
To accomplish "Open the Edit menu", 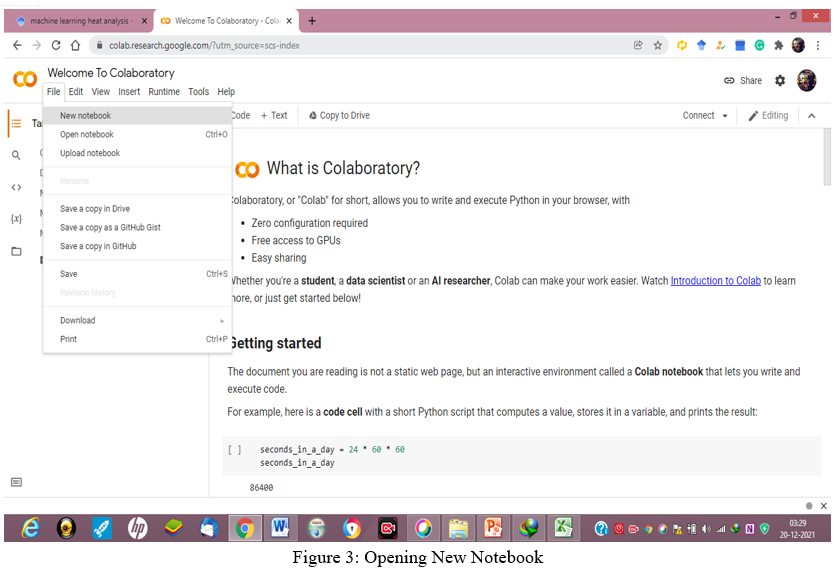I will point(76,92).
